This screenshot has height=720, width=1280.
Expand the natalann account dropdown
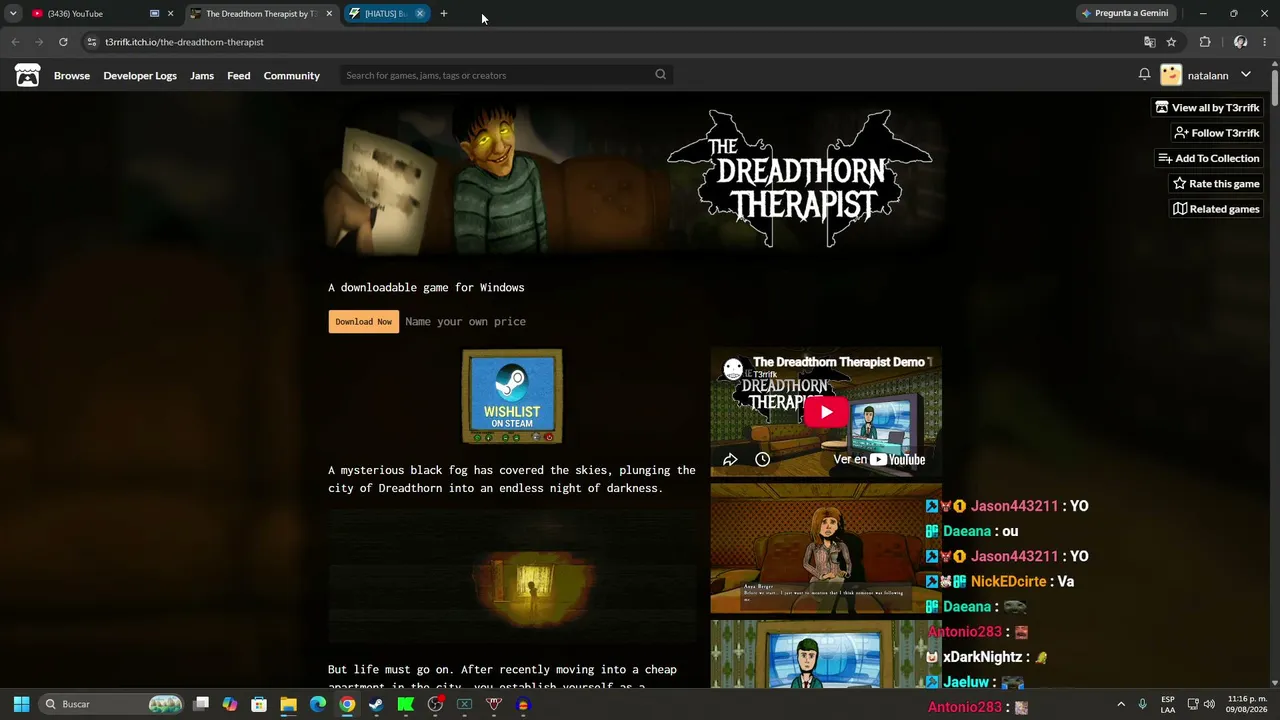pos(1246,75)
